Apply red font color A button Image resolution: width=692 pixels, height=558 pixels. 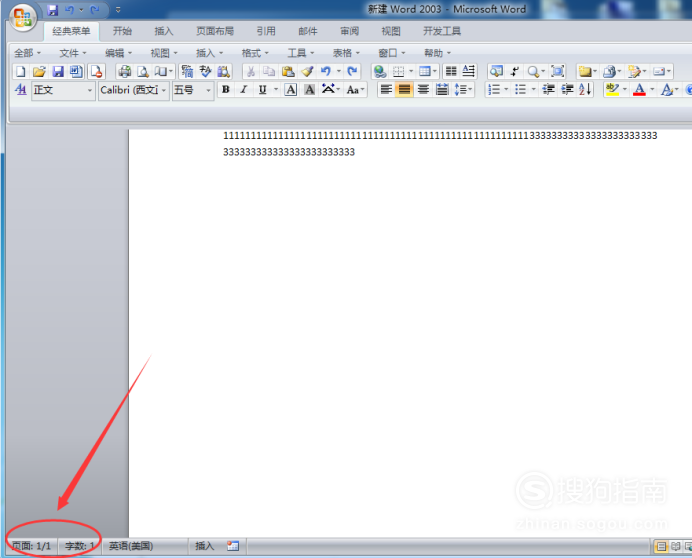click(639, 90)
